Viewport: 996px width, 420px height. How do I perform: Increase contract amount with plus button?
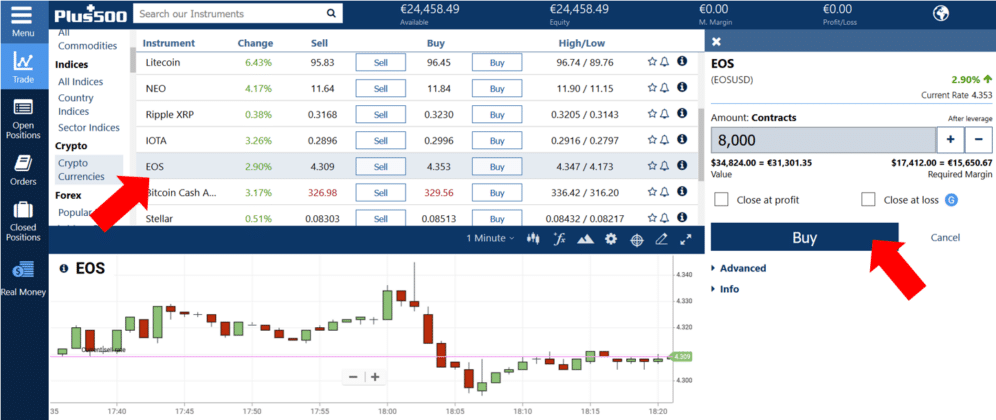(949, 140)
